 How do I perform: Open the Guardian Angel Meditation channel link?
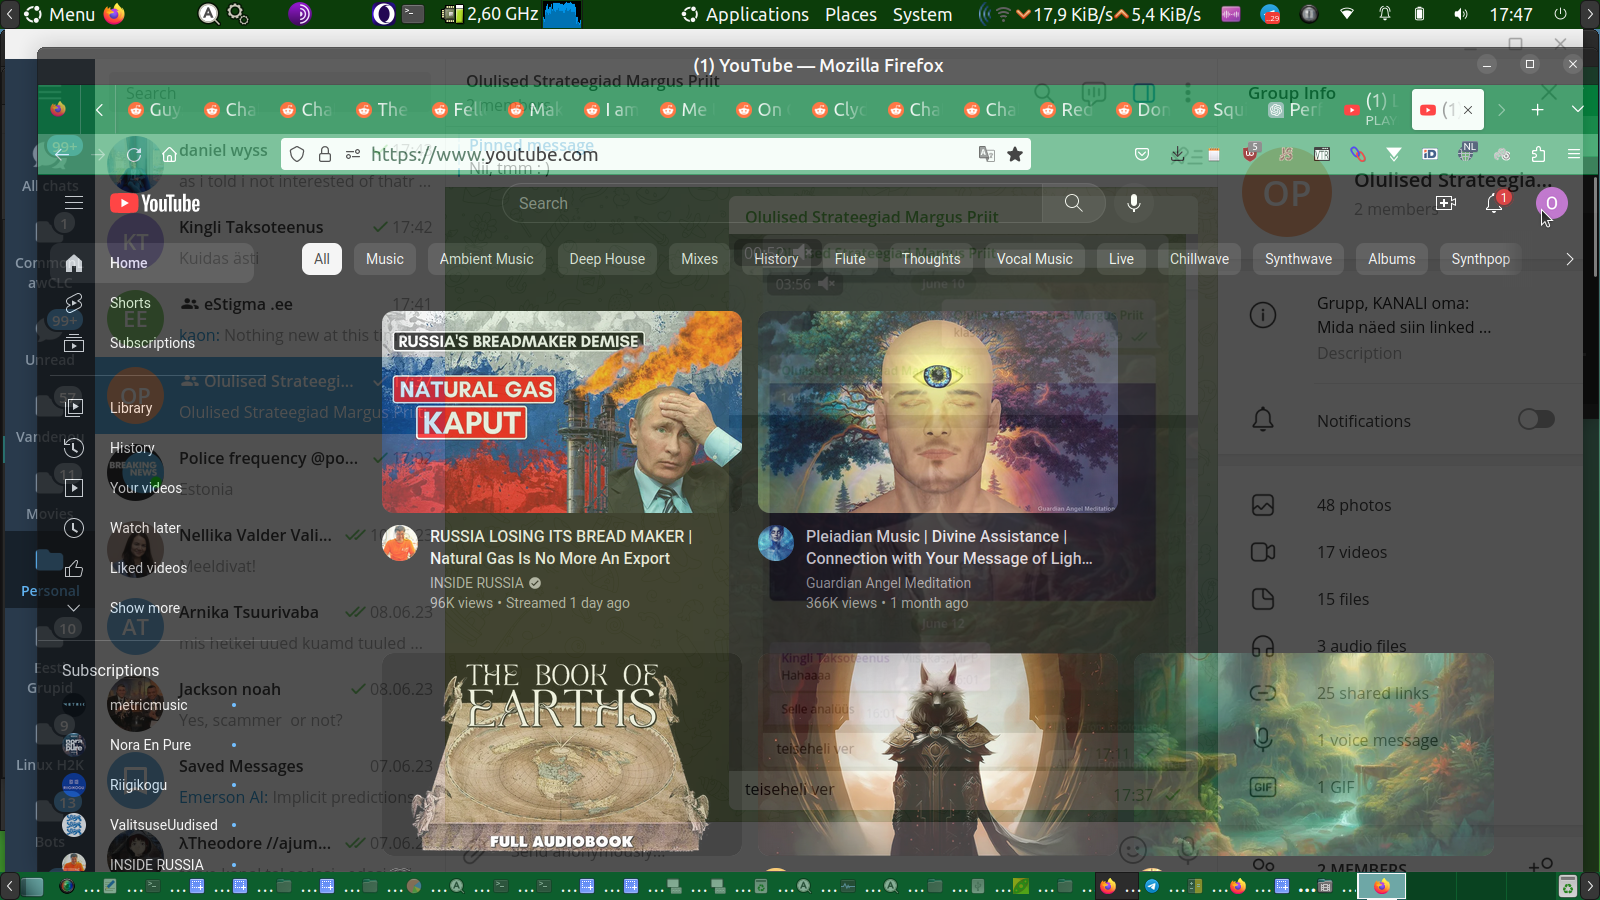click(888, 583)
